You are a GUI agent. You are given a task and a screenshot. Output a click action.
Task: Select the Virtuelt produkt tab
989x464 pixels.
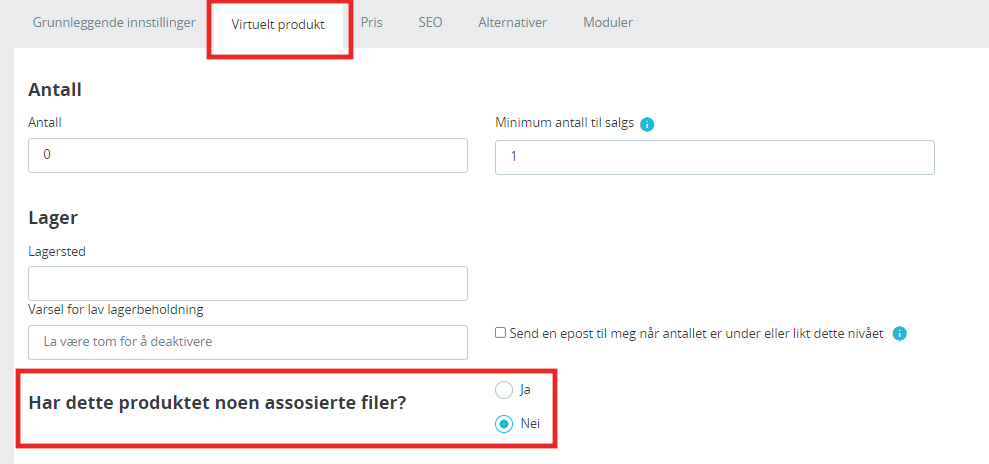point(278,25)
